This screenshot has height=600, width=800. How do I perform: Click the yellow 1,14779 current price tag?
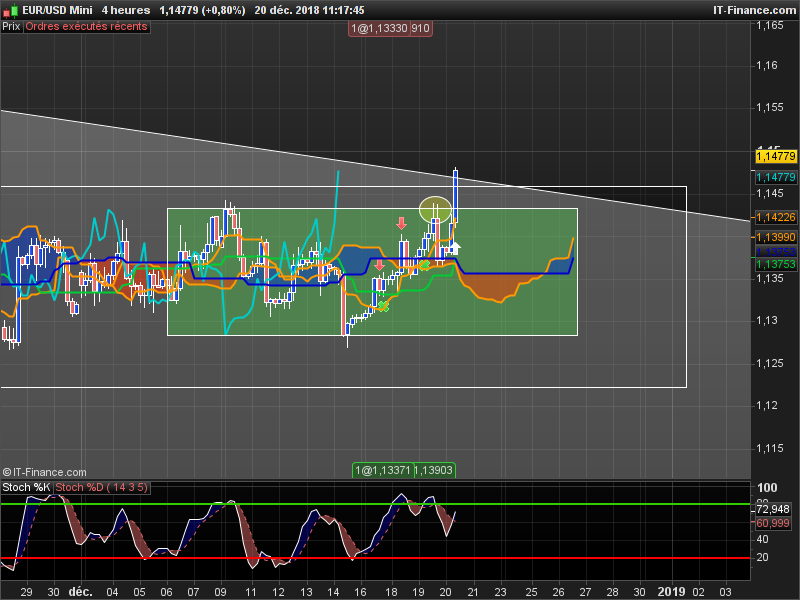775,156
